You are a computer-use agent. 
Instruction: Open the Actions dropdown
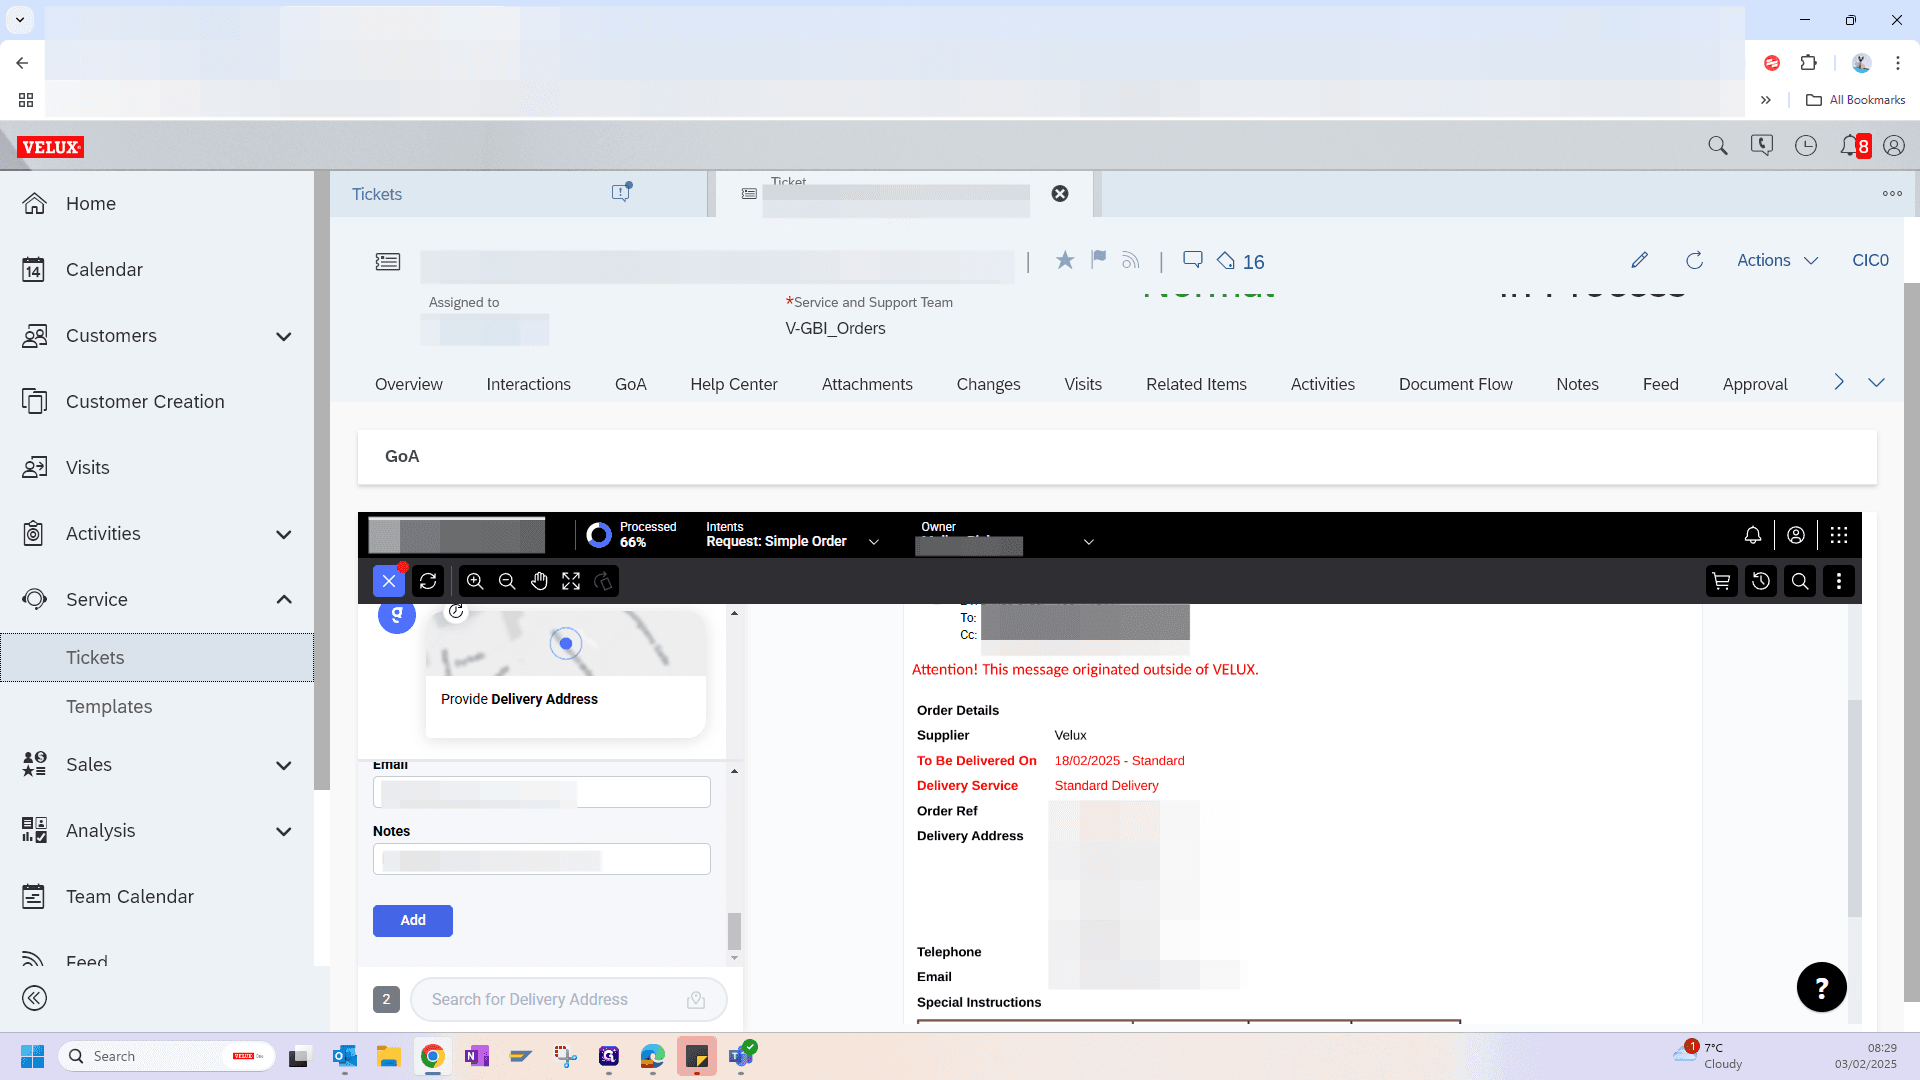(x=1778, y=260)
